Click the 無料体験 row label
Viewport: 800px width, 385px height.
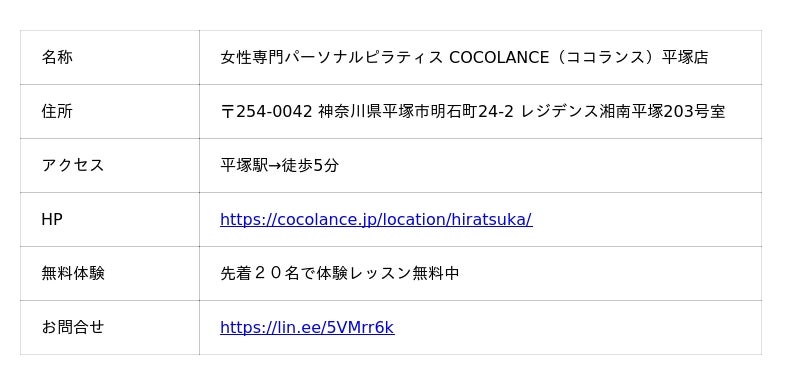[72, 274]
